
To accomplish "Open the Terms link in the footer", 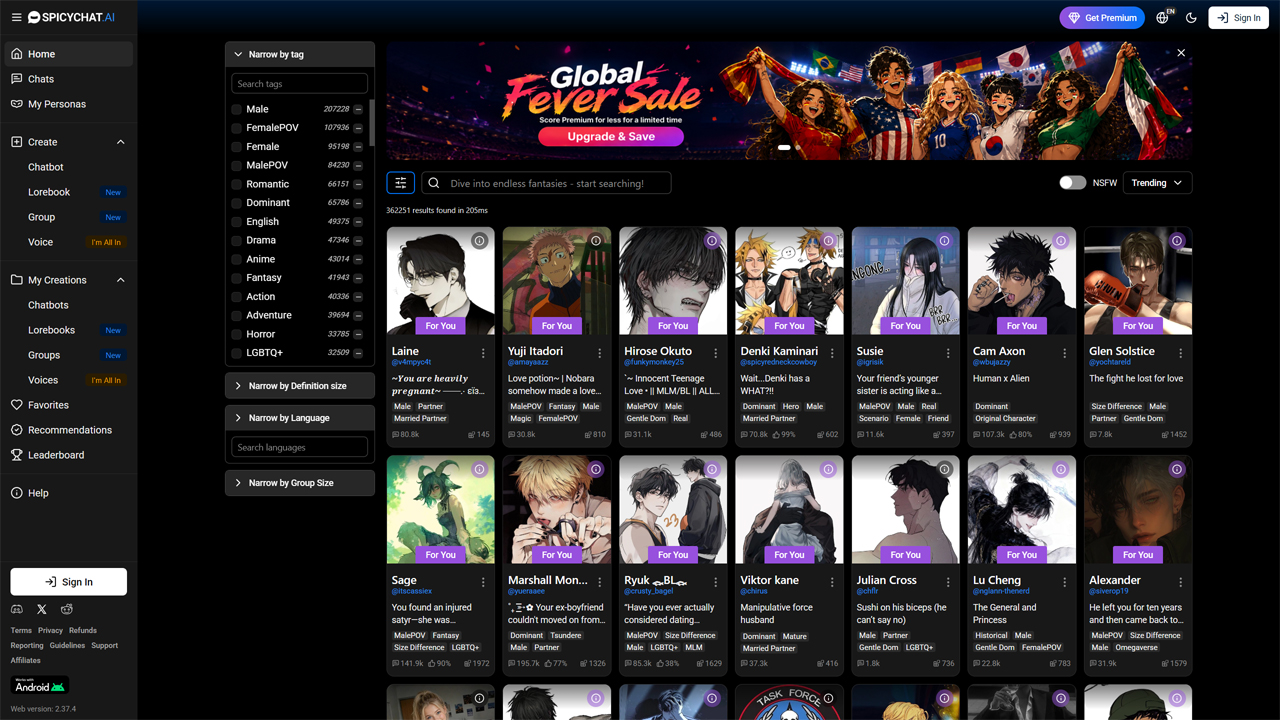I will [x=21, y=631].
